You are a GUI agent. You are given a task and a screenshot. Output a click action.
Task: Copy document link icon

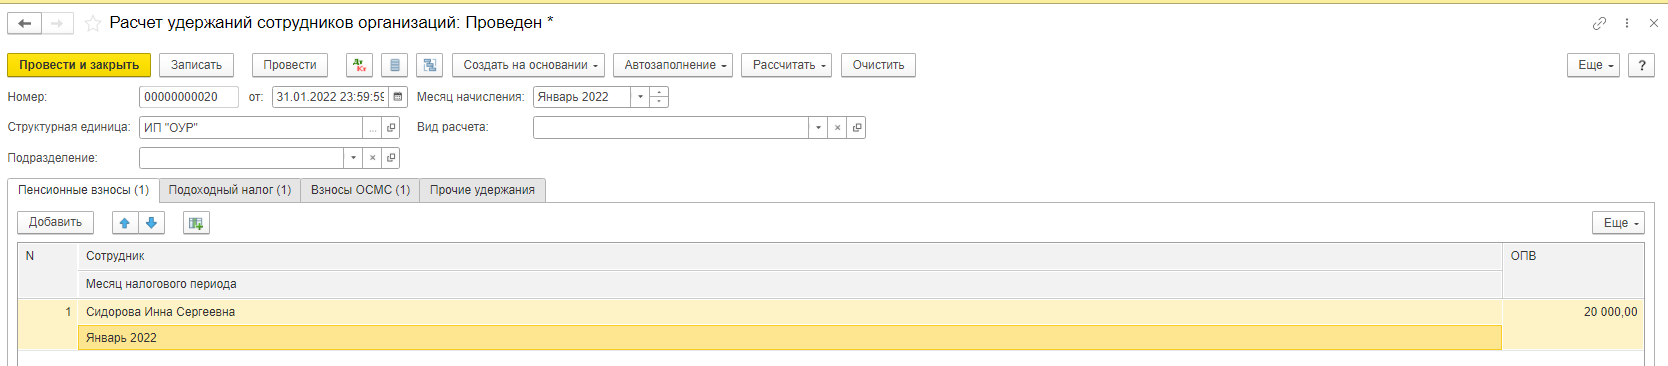click(x=1599, y=23)
